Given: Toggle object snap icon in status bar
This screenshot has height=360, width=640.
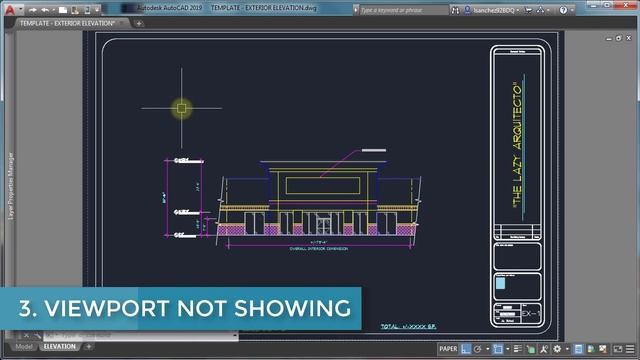Looking at the screenshot, I should click(498, 349).
